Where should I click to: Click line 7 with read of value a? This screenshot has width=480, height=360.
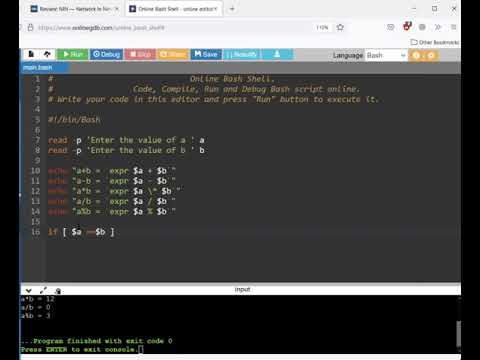click(x=126, y=140)
